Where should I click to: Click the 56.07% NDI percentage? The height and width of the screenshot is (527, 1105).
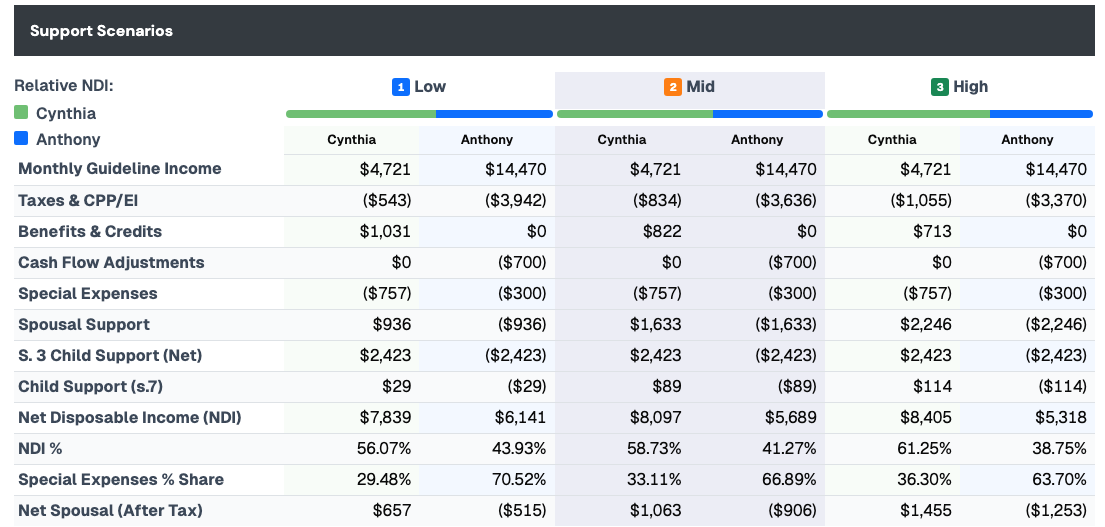pyautogui.click(x=385, y=449)
